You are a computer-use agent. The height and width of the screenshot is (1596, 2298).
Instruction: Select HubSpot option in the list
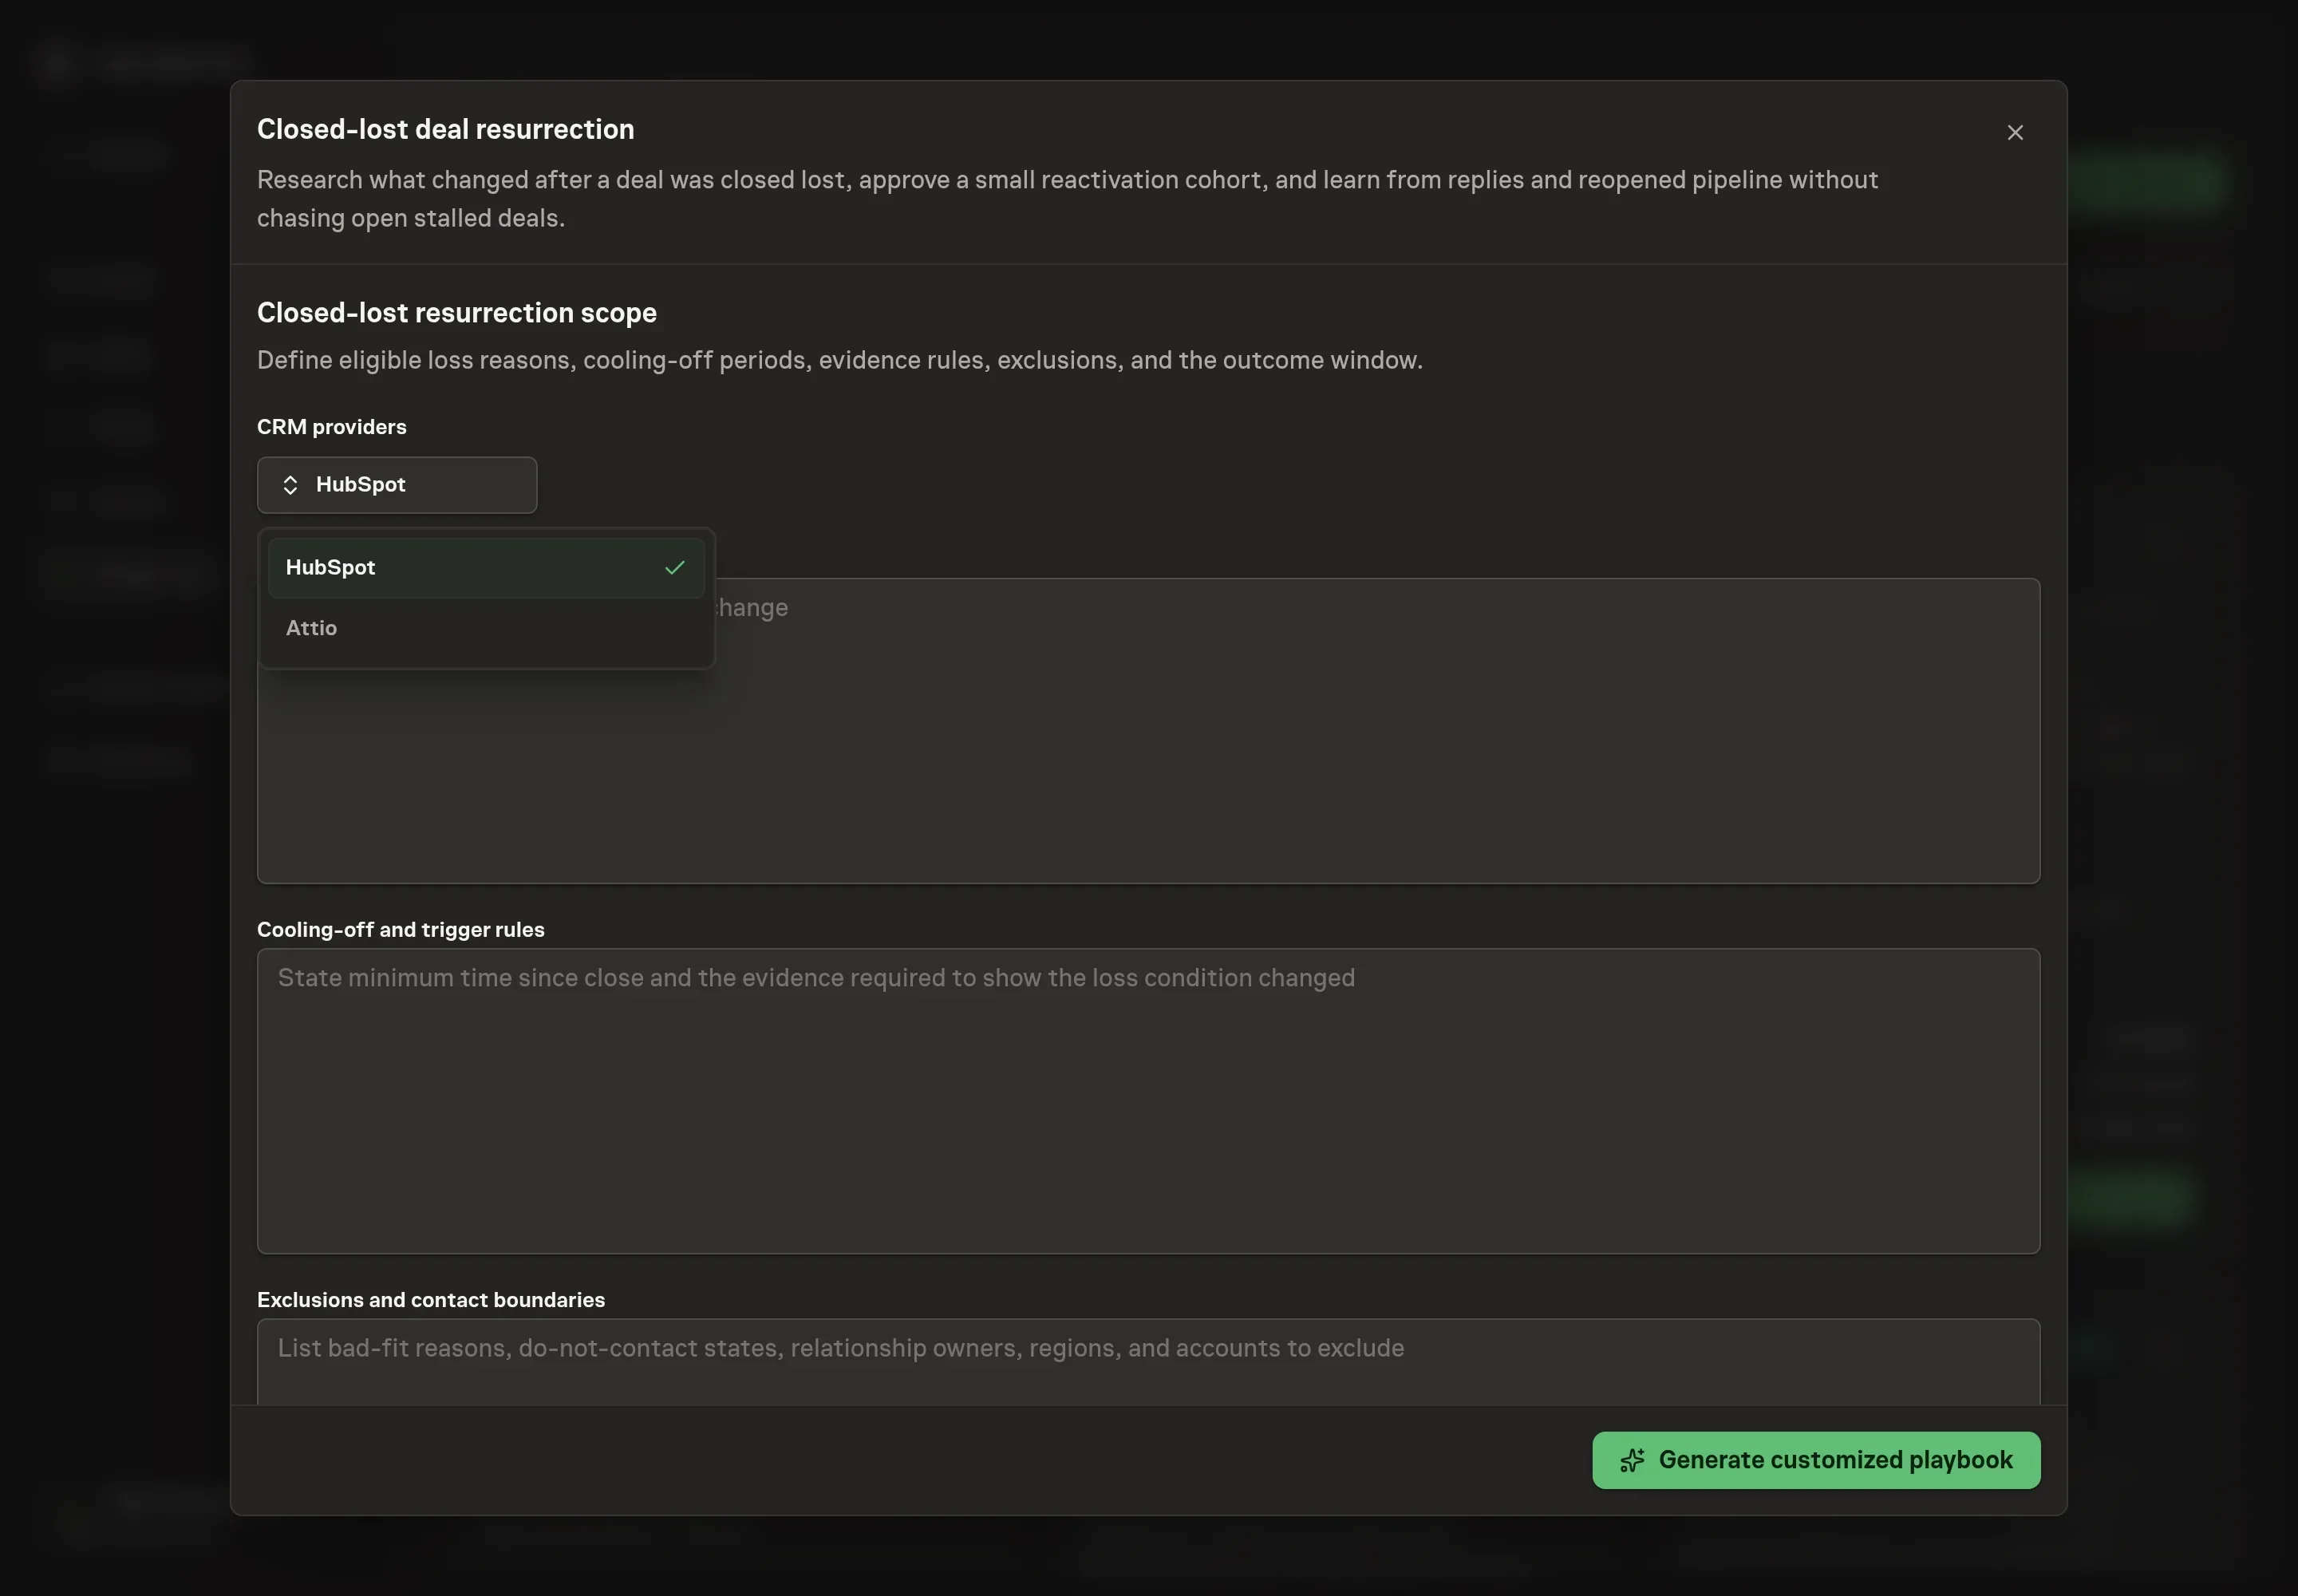(x=486, y=568)
